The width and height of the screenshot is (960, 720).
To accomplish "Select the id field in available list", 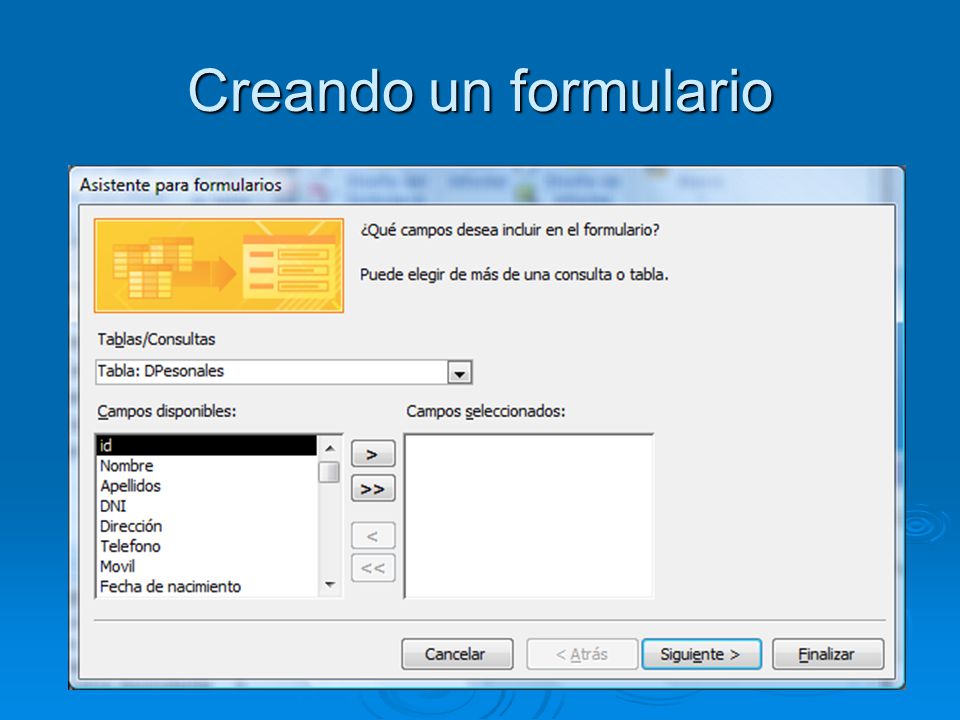I will pos(207,445).
